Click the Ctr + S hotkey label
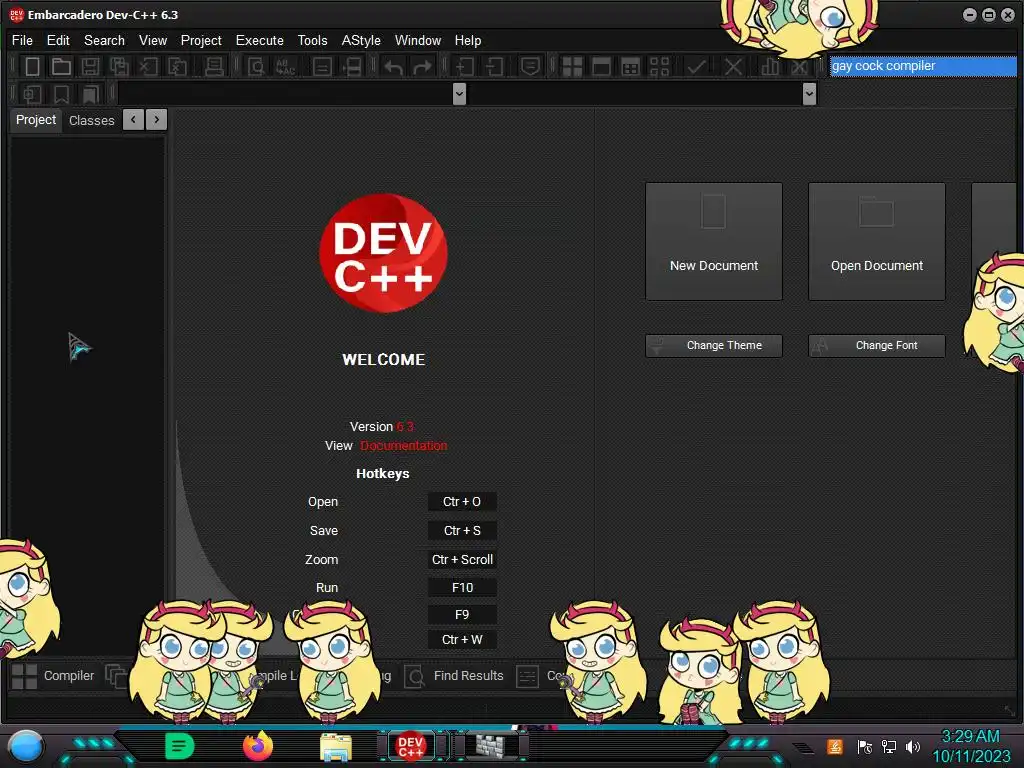 462,530
